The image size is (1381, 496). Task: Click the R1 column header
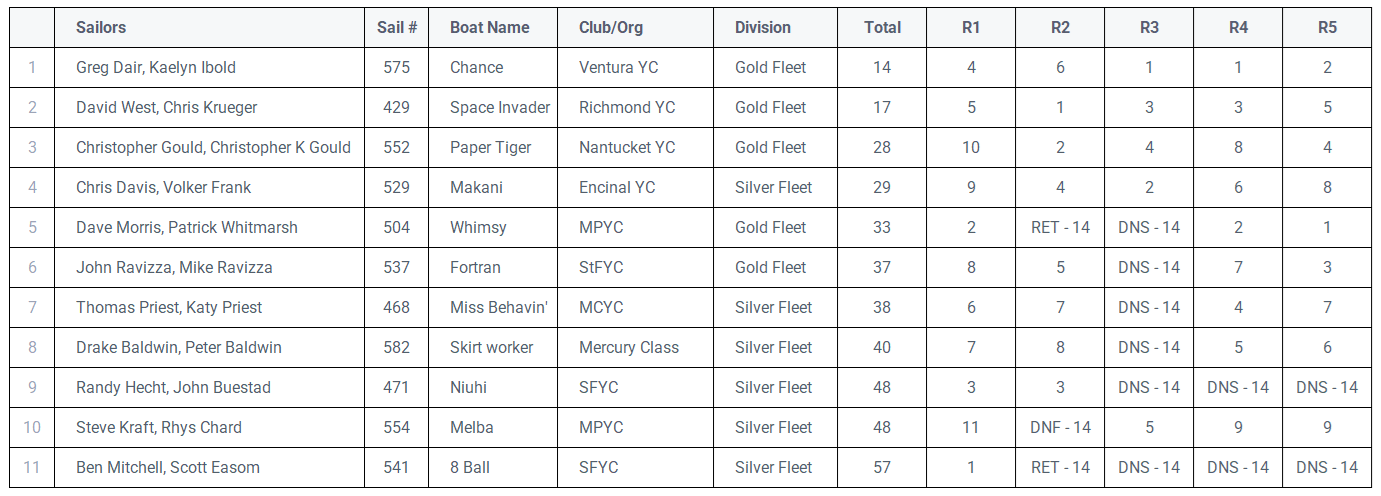click(x=971, y=28)
